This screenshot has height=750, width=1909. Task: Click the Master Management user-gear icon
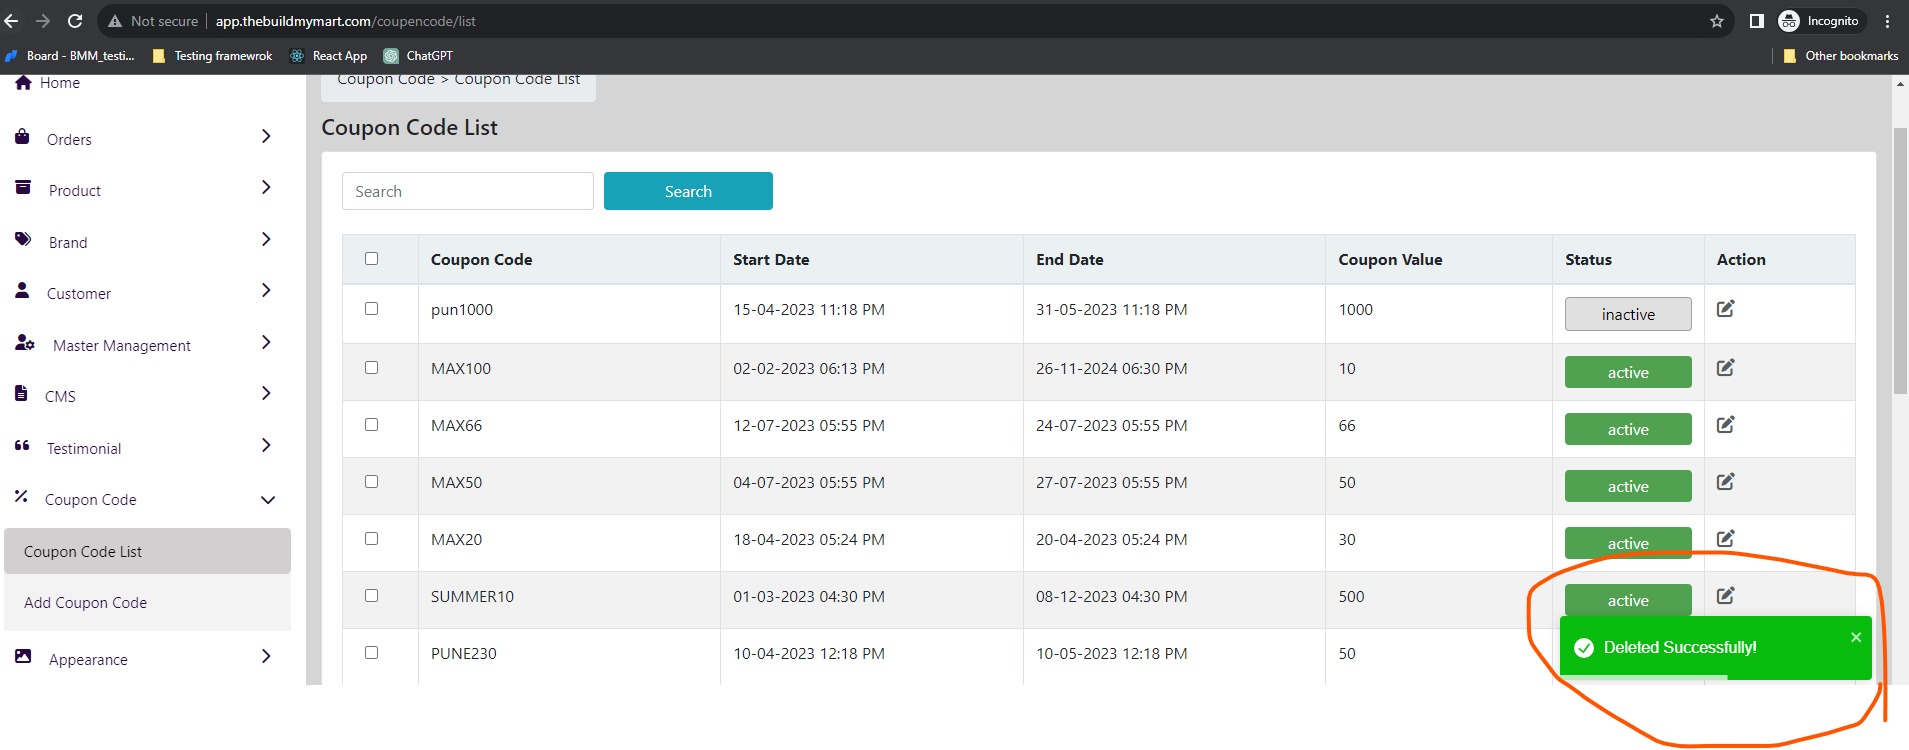pyautogui.click(x=25, y=343)
